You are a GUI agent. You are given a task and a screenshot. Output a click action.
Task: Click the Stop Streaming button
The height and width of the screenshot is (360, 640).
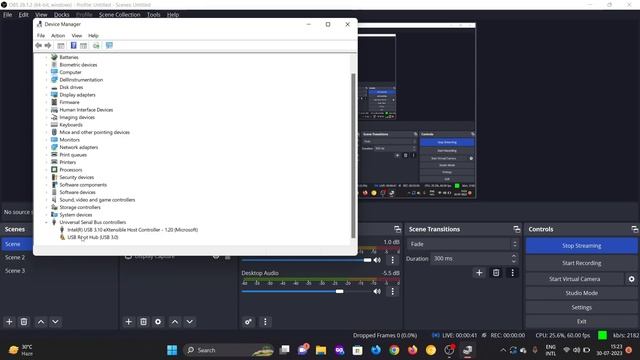[x=581, y=246]
